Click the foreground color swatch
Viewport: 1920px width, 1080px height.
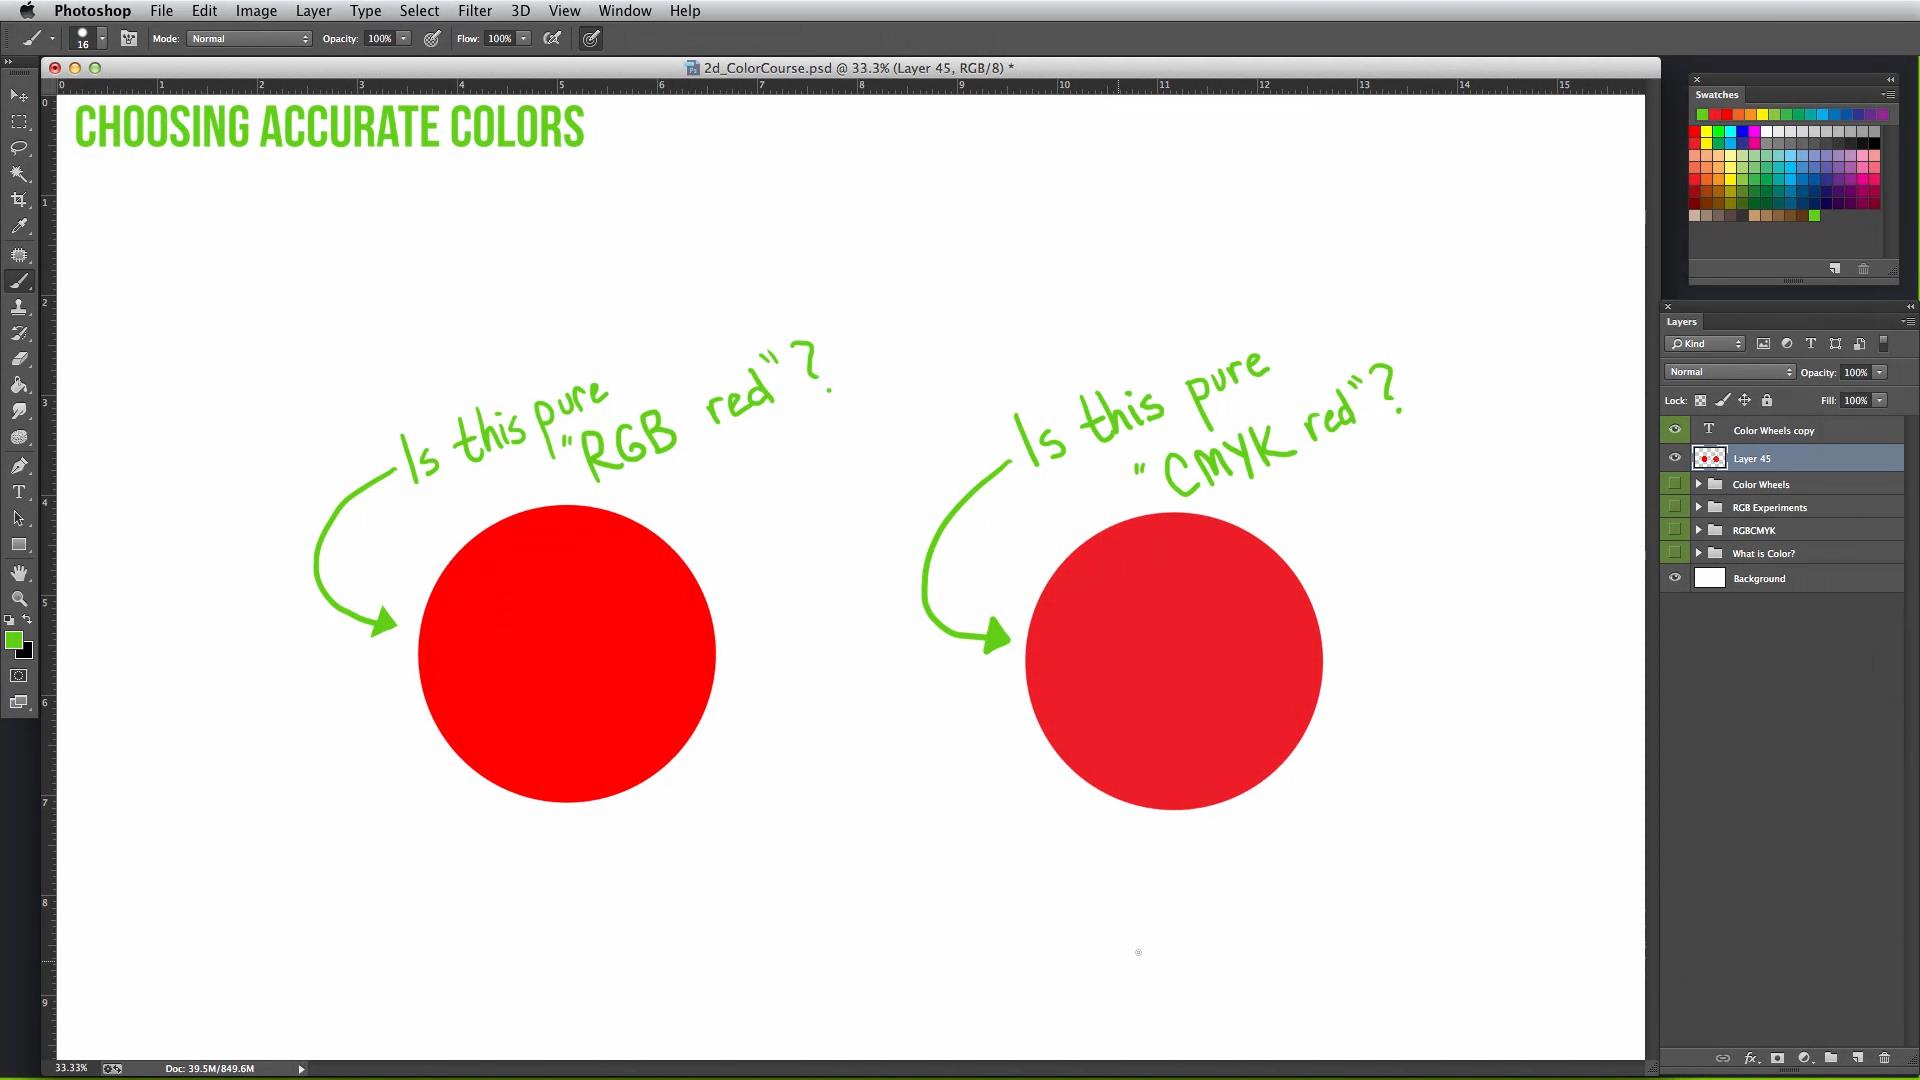coord(15,640)
